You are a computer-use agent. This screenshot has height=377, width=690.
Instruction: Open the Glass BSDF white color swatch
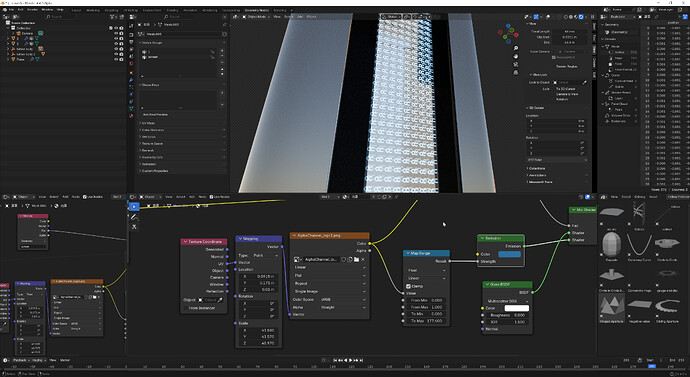click(x=516, y=308)
